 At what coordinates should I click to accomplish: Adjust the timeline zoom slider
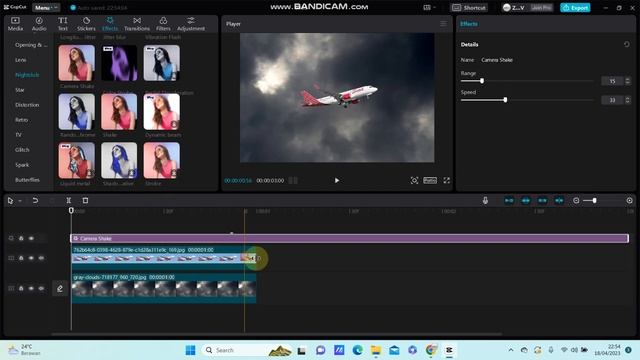click(594, 200)
